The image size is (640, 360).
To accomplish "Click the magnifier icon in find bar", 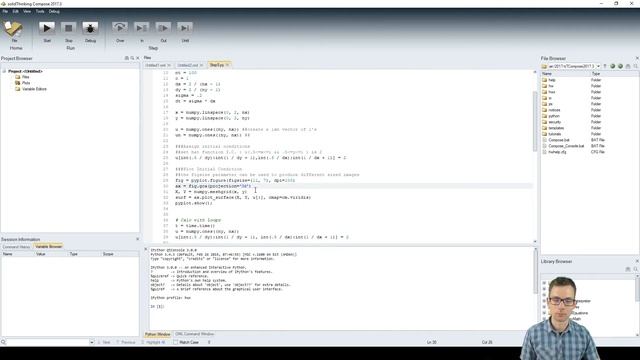I will point(3,342).
